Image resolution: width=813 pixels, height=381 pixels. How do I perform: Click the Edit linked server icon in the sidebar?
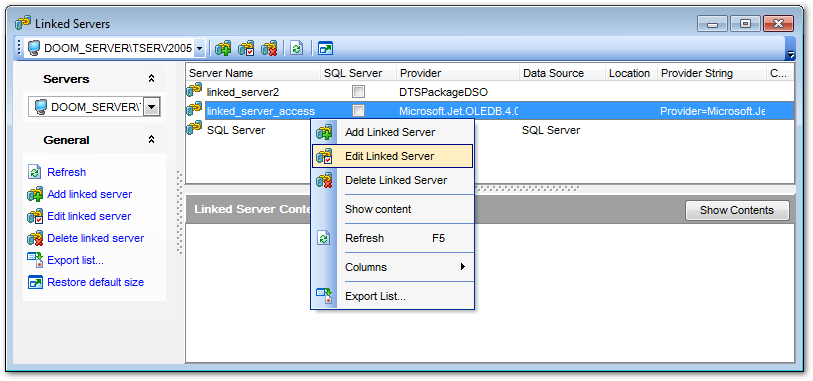coord(35,216)
